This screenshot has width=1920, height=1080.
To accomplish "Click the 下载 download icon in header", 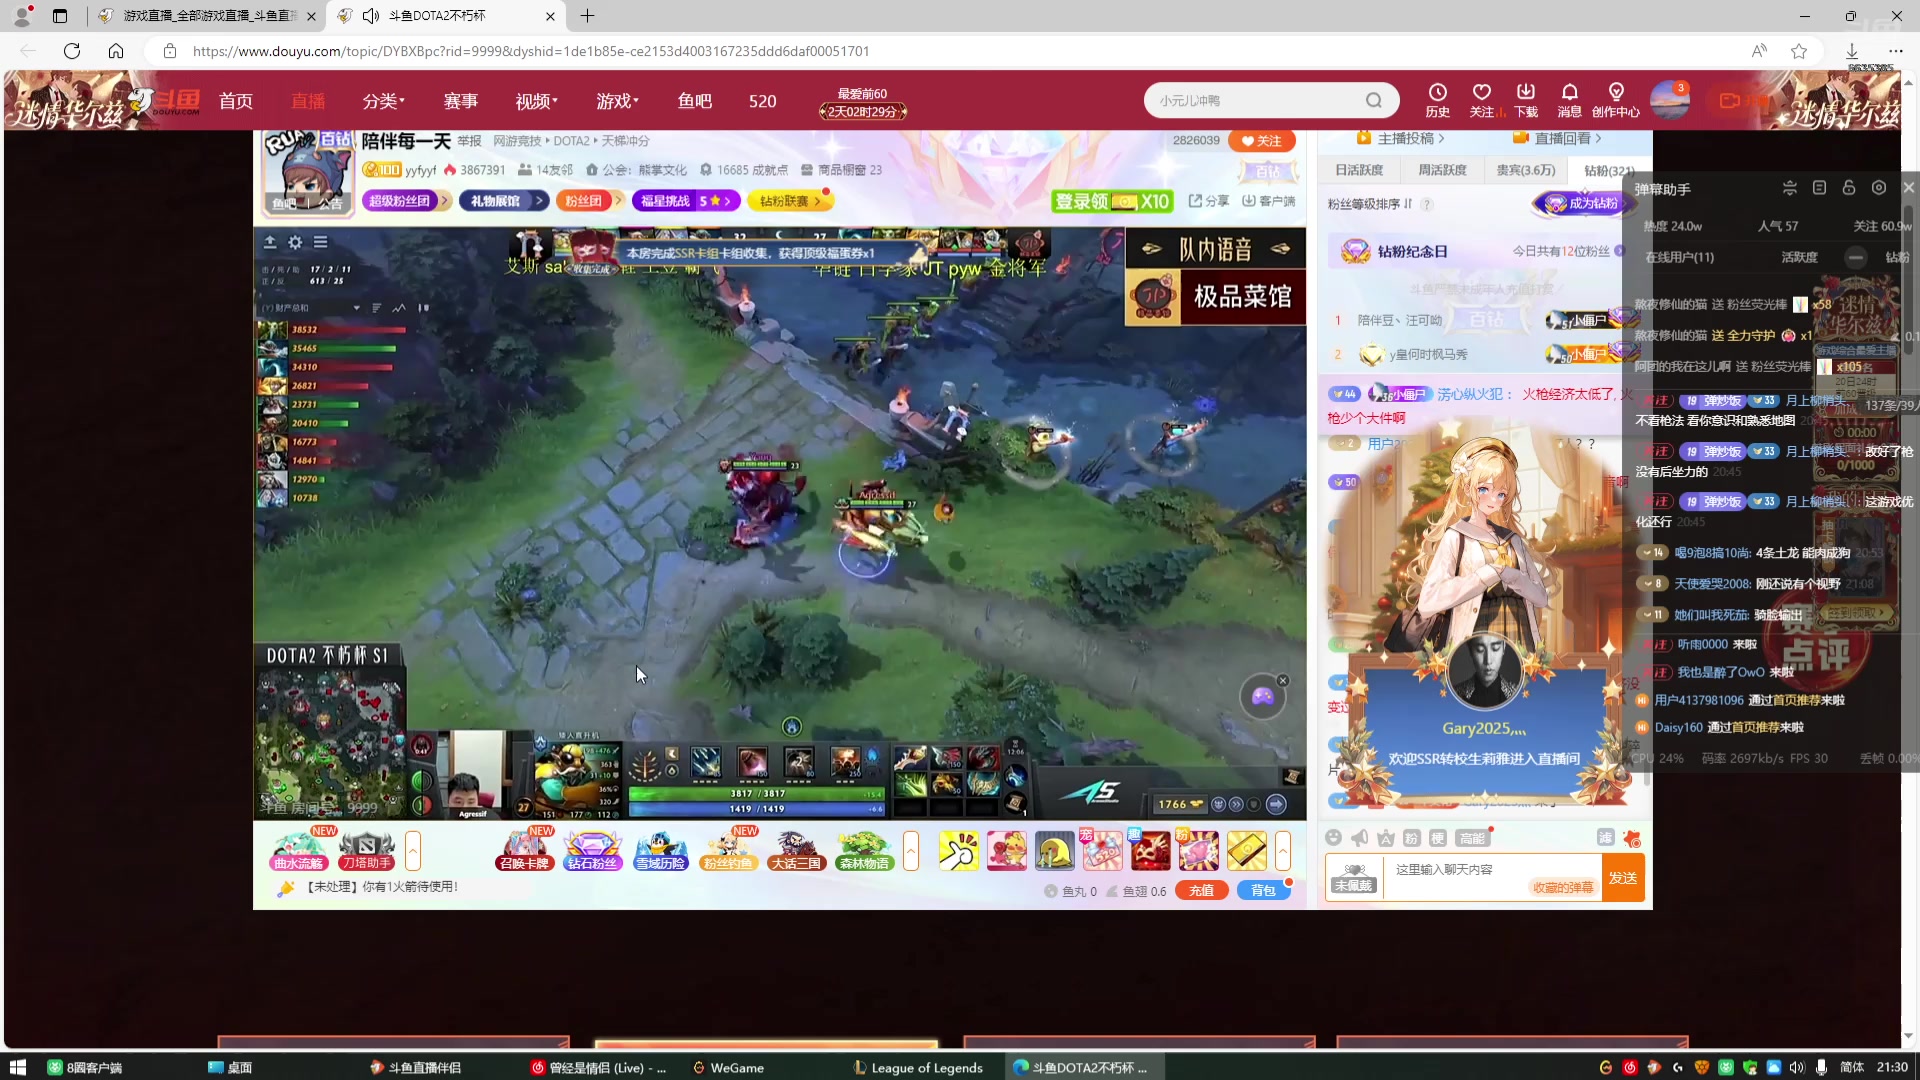I will coord(1526,100).
